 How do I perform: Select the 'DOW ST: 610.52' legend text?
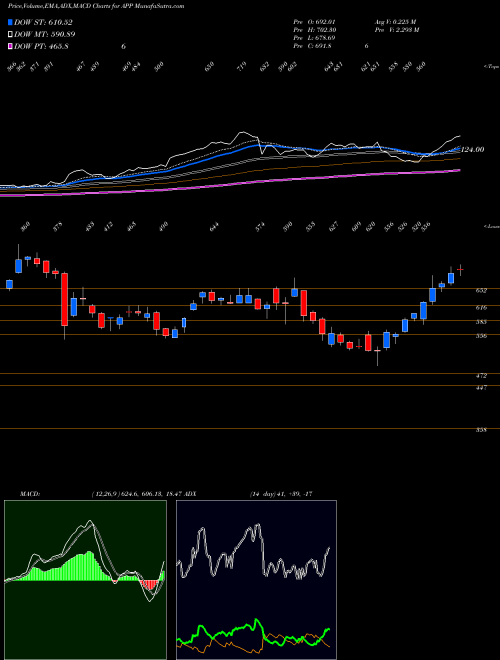tap(43, 22)
